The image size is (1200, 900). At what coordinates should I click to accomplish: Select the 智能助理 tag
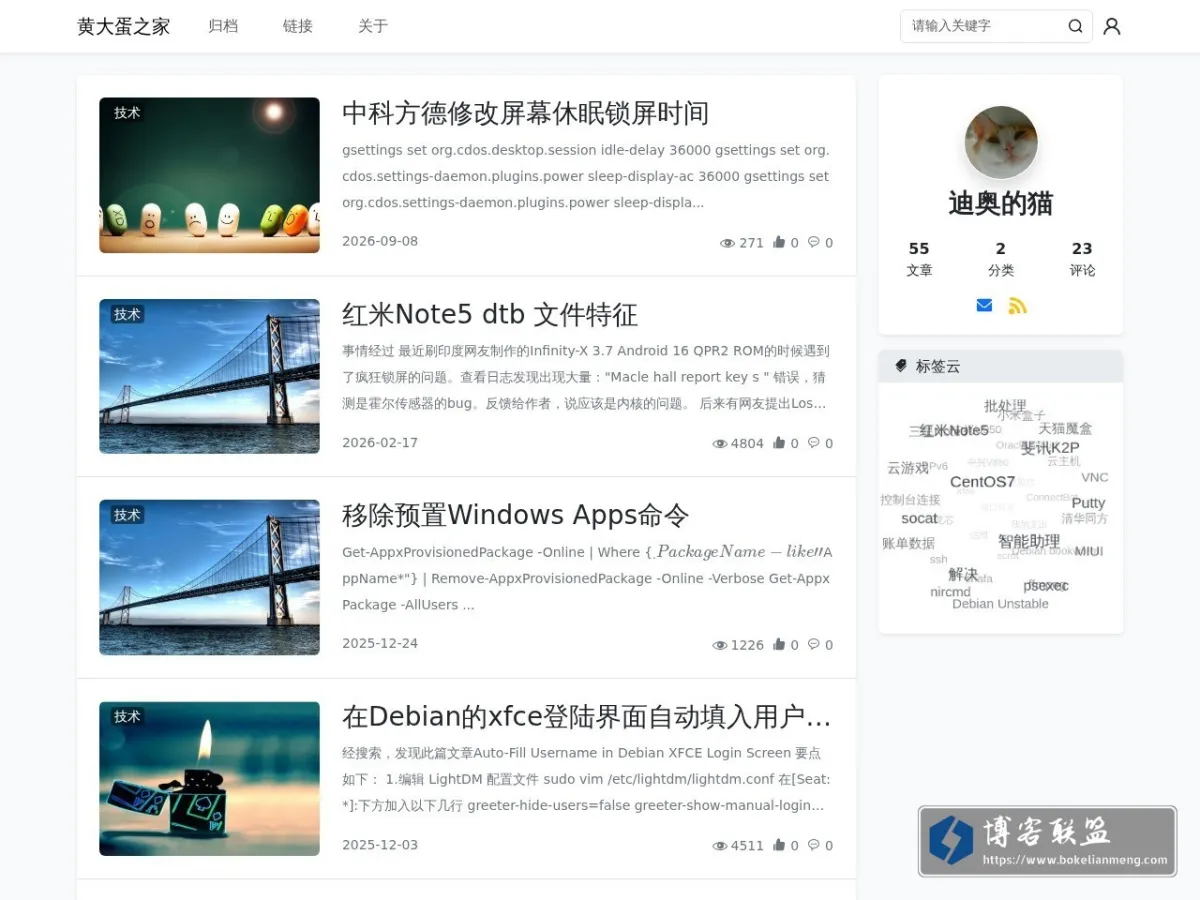click(x=1029, y=541)
